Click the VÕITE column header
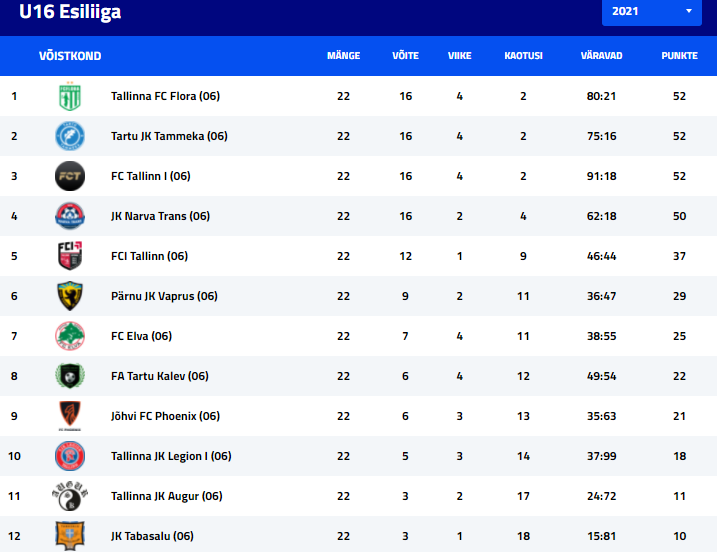This screenshot has height=552, width=717. [x=405, y=56]
